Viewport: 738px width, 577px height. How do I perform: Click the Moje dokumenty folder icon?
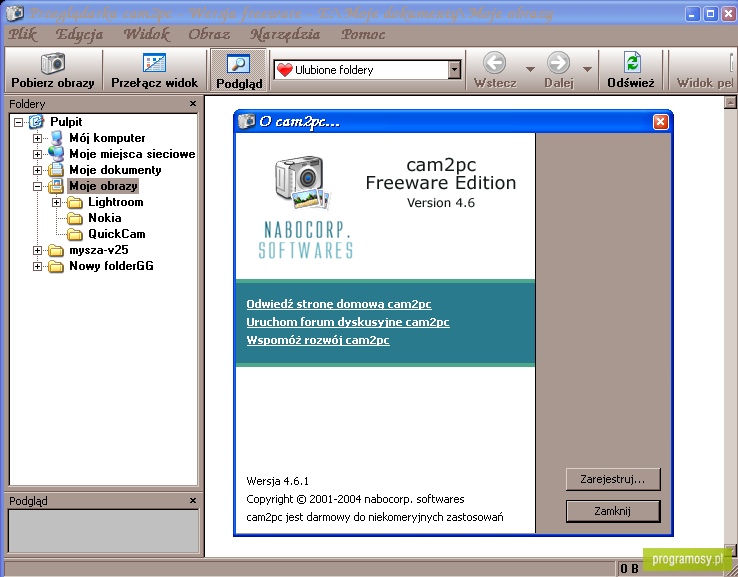pos(56,170)
